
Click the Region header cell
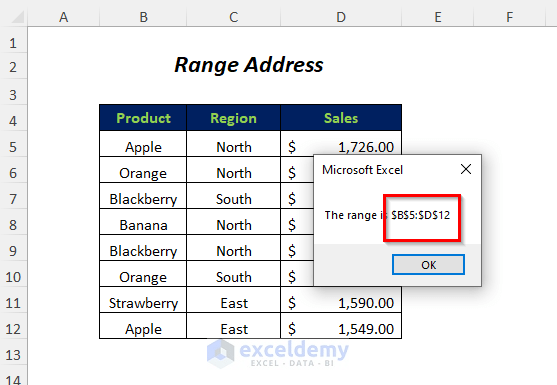233,118
